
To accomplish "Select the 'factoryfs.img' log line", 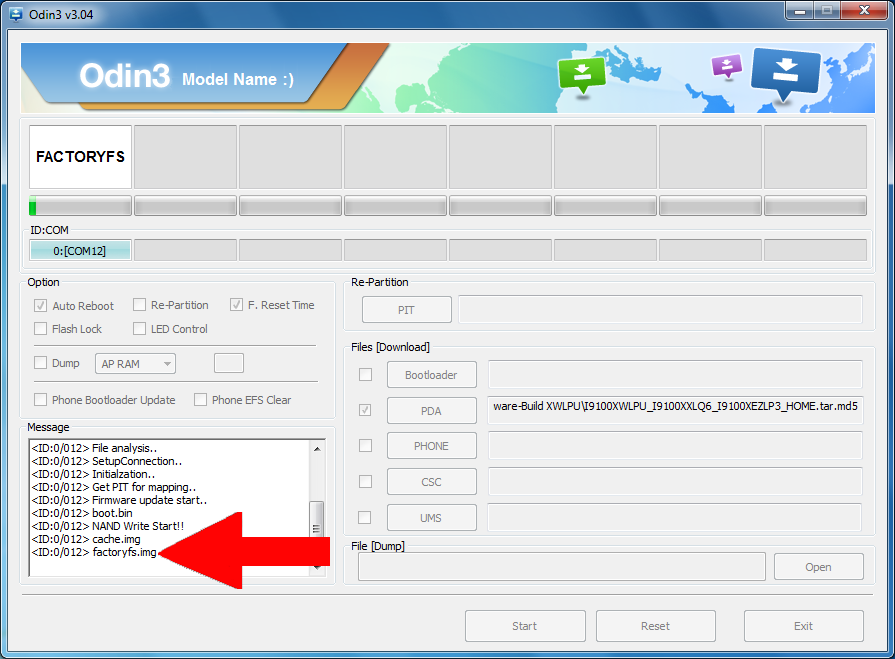I will [94, 552].
